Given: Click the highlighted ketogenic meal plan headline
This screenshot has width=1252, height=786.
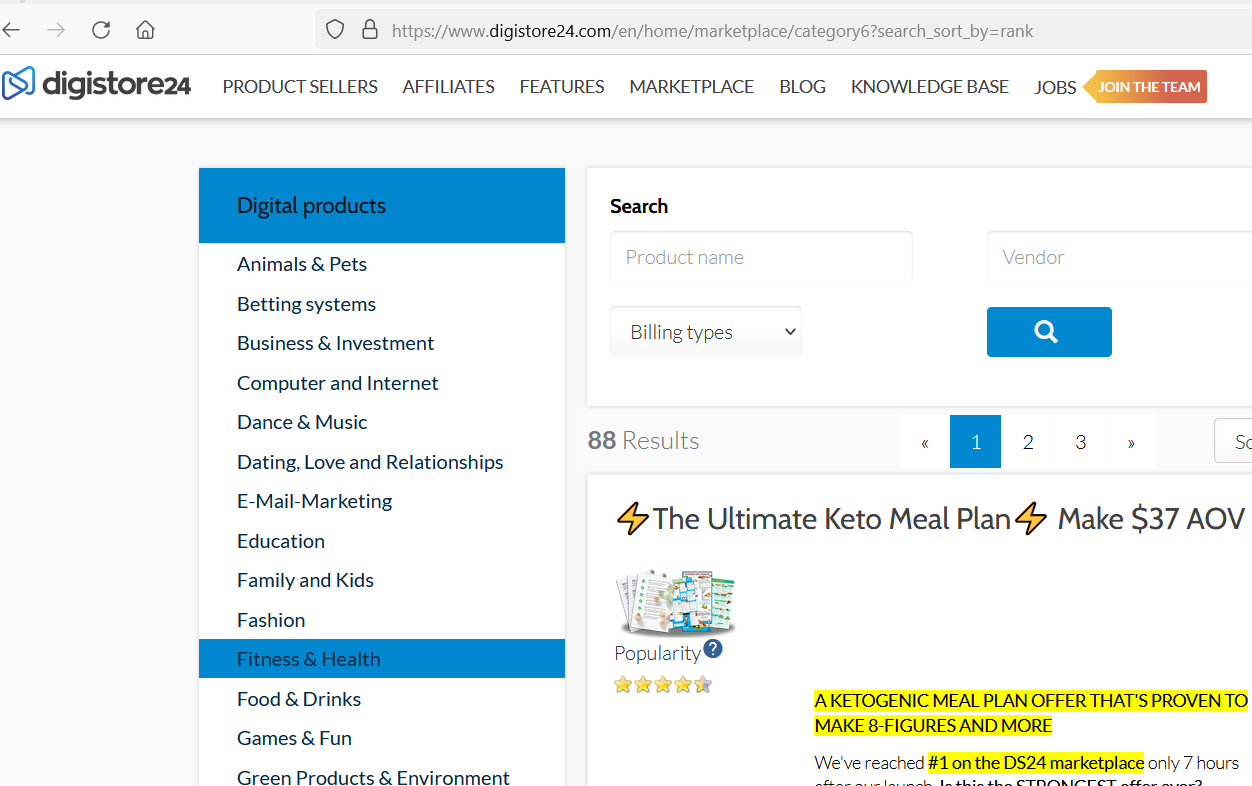Looking at the screenshot, I should [1031, 713].
